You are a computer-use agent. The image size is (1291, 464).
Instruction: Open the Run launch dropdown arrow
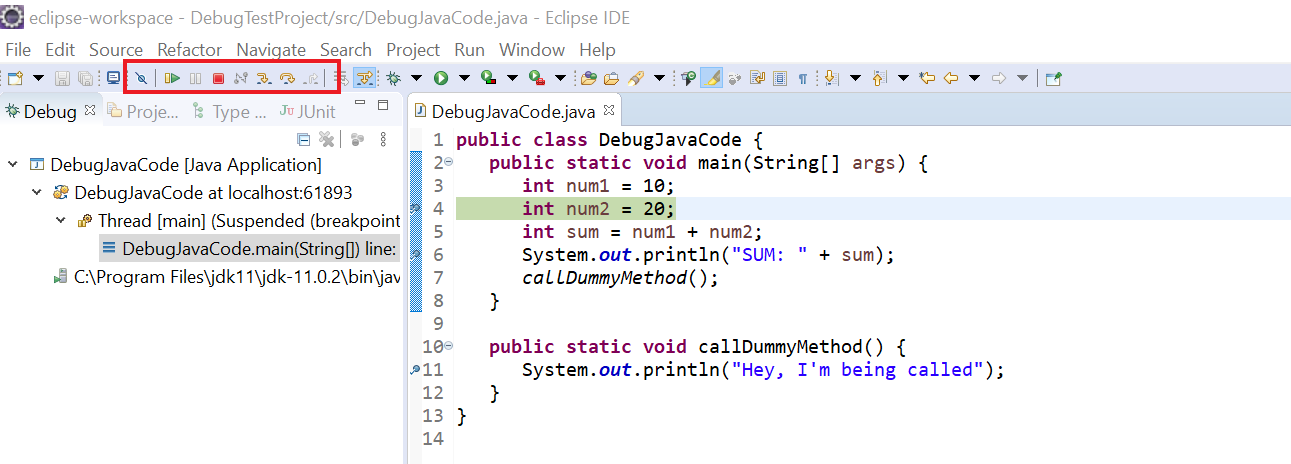tap(464, 77)
